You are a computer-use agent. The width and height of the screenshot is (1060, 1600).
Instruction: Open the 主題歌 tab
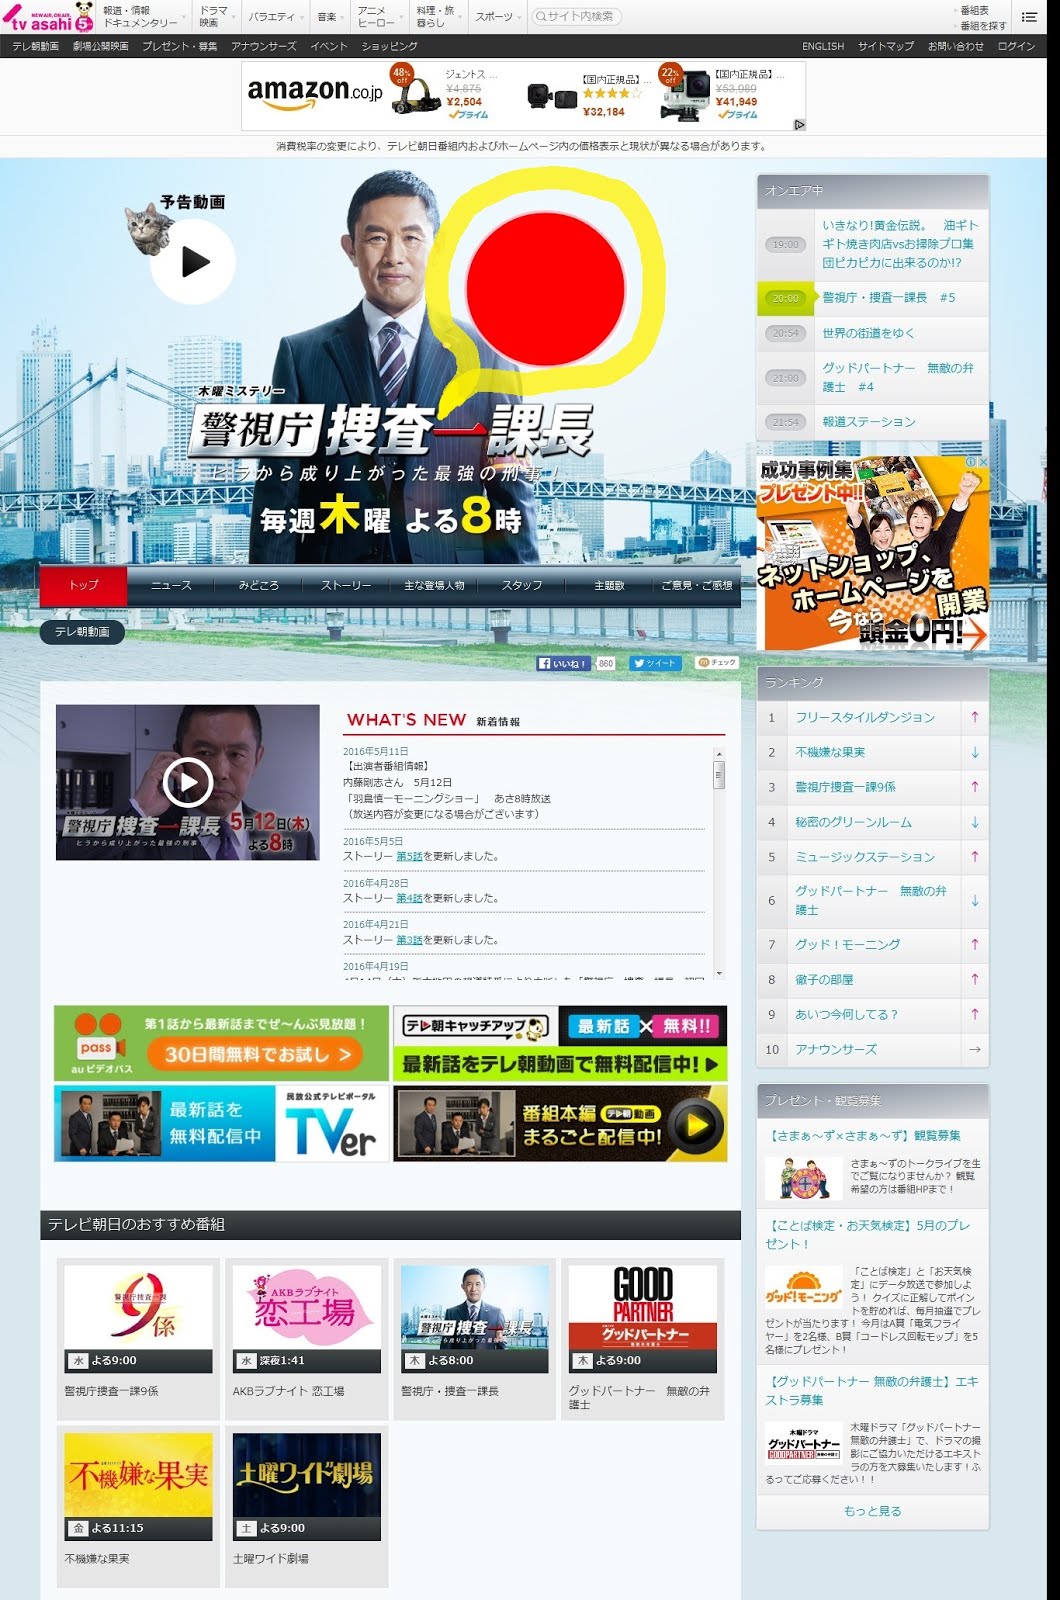[609, 585]
